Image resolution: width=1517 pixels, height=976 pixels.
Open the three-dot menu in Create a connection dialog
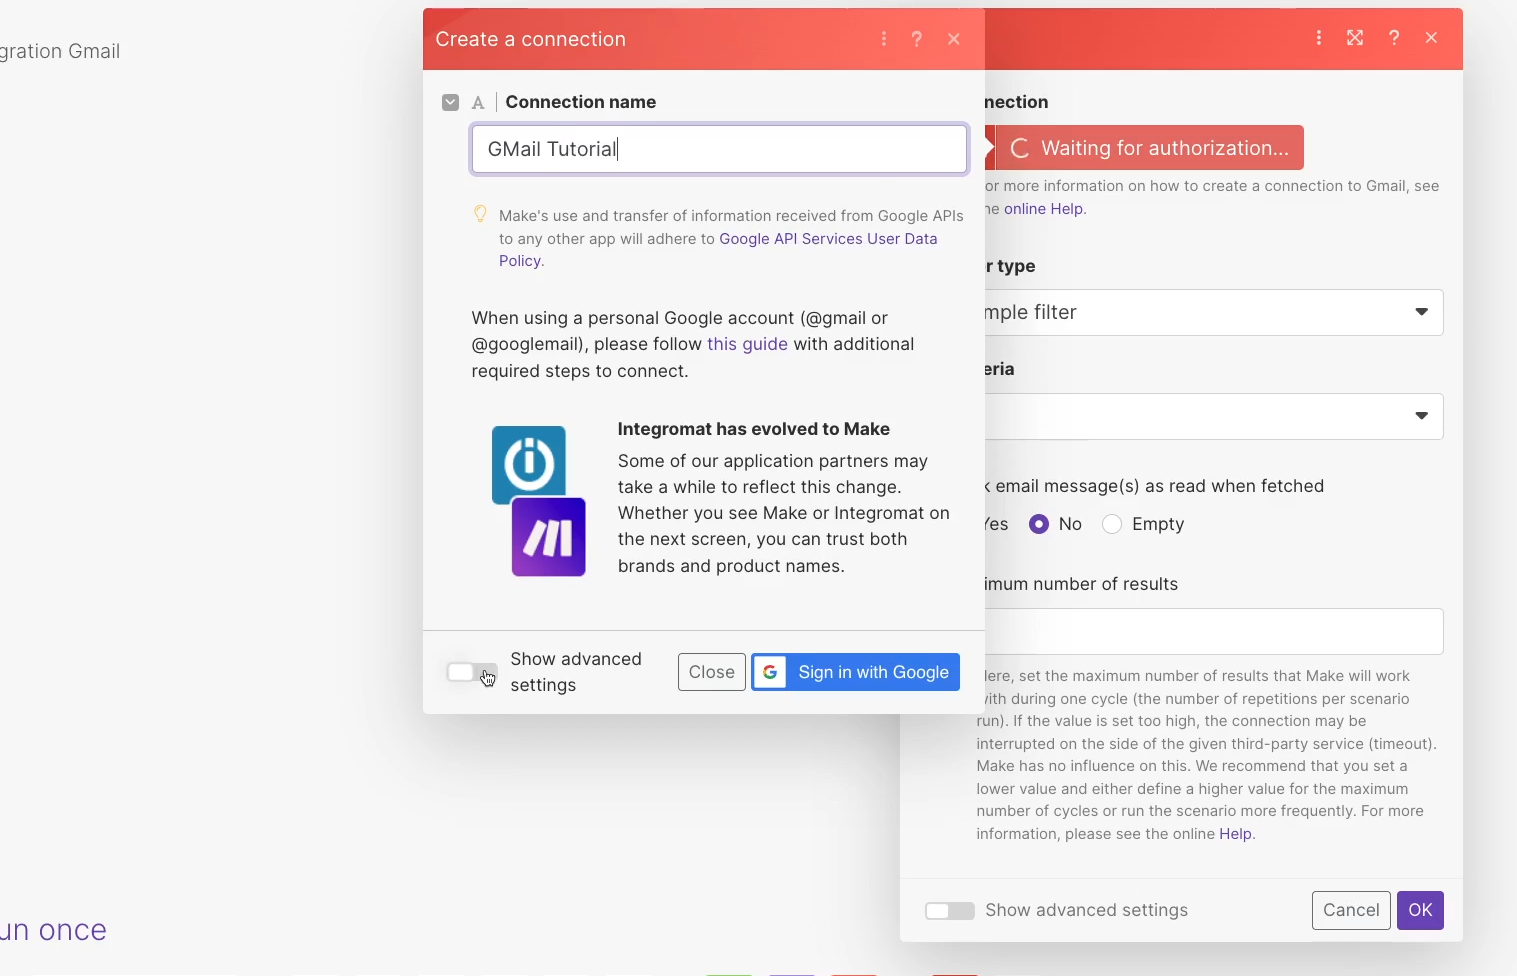click(x=884, y=39)
